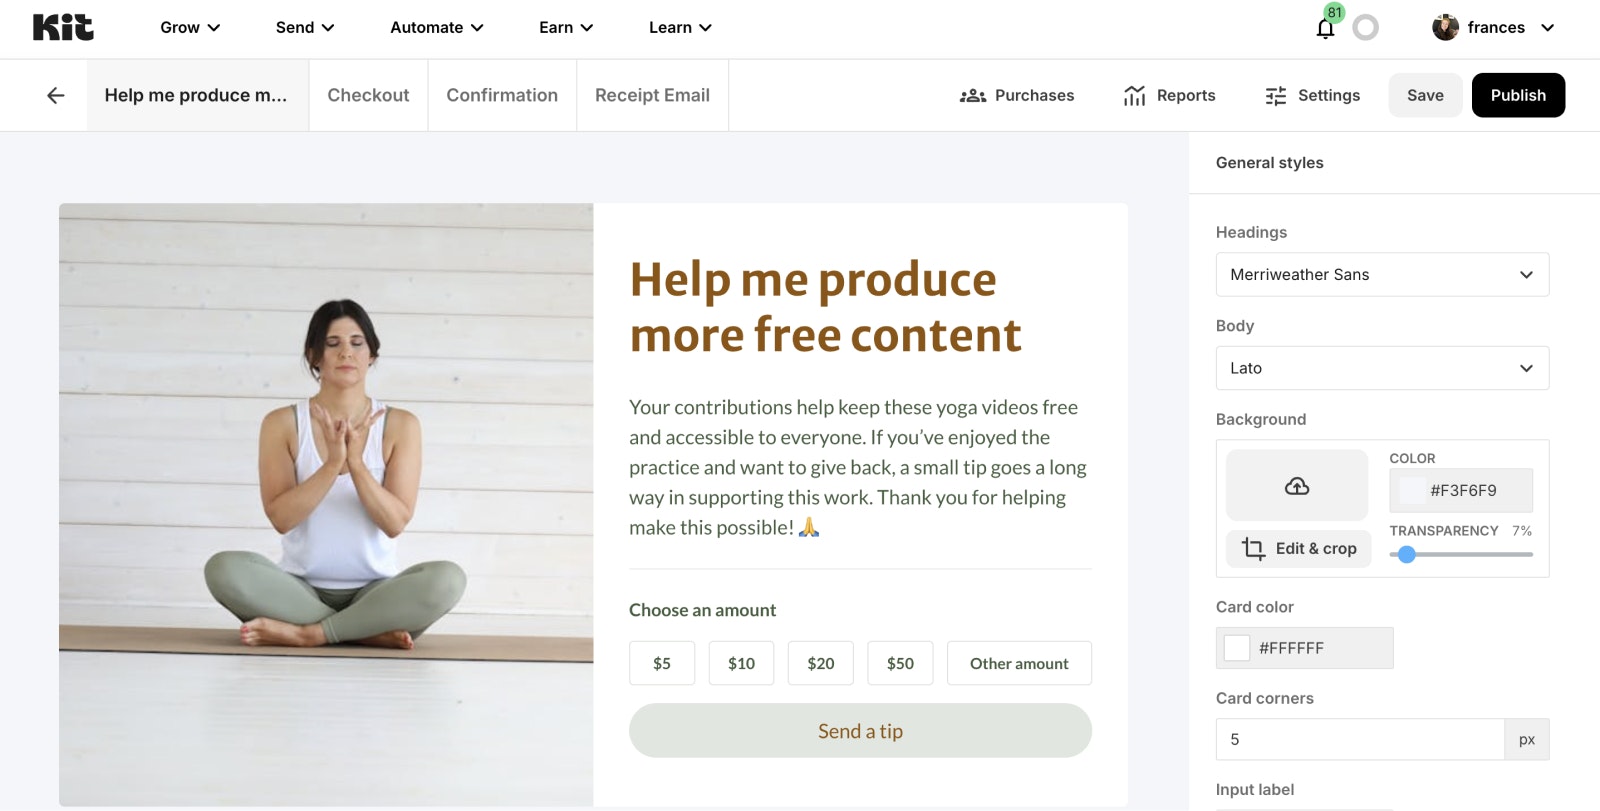
Task: Open the Headings font dropdown
Action: [1382, 274]
